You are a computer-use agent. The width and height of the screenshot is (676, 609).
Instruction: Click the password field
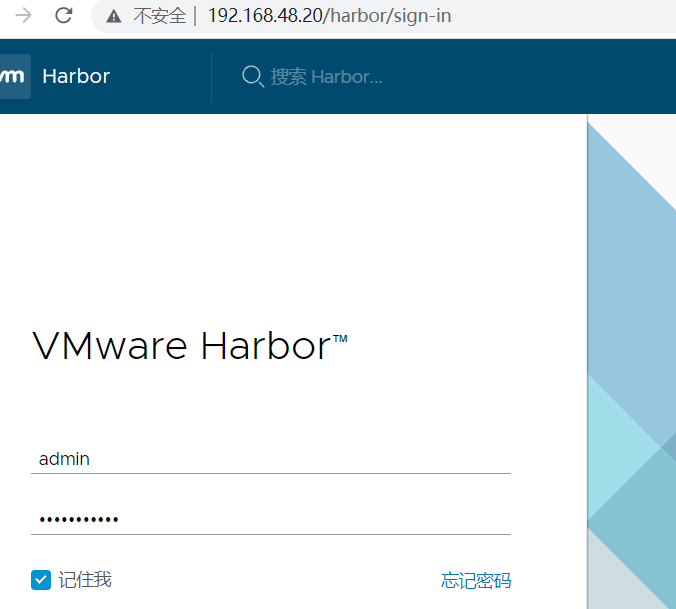click(x=271, y=519)
